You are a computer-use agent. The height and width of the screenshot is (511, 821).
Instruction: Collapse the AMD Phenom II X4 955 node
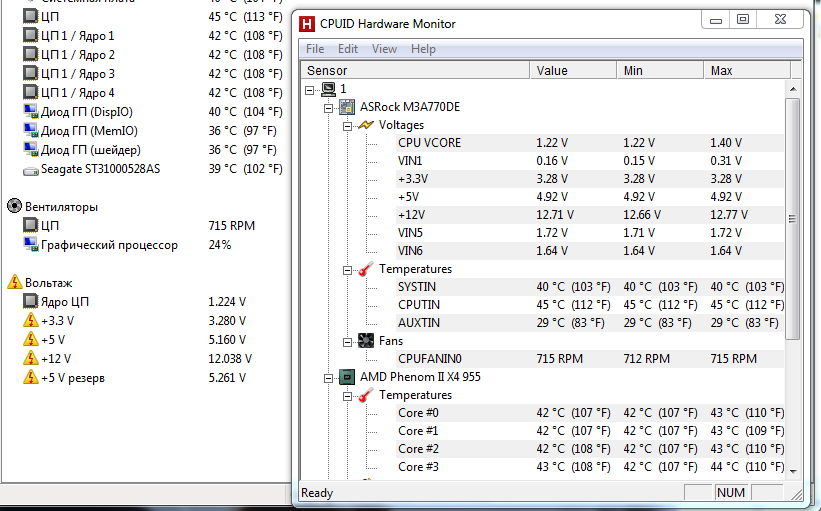[328, 378]
